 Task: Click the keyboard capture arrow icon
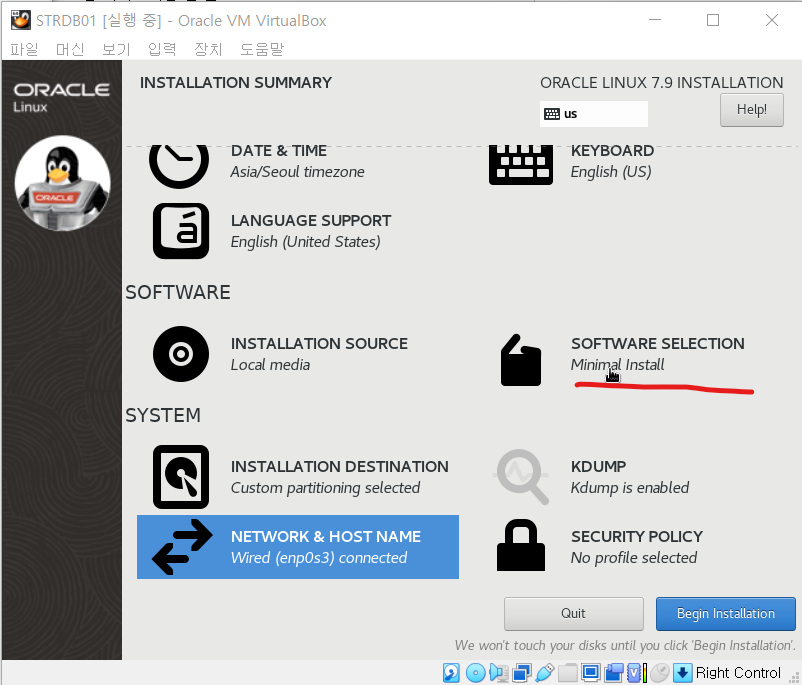click(682, 672)
